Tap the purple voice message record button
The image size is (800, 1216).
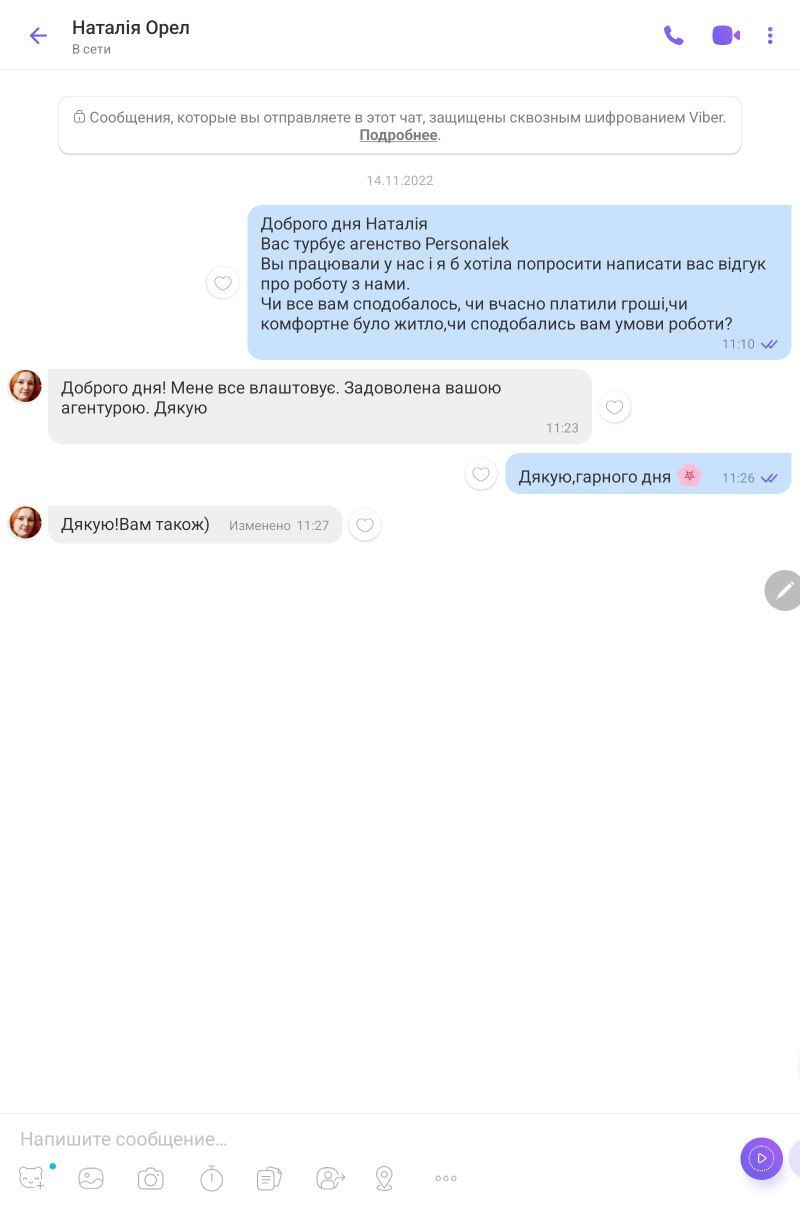(x=761, y=1158)
